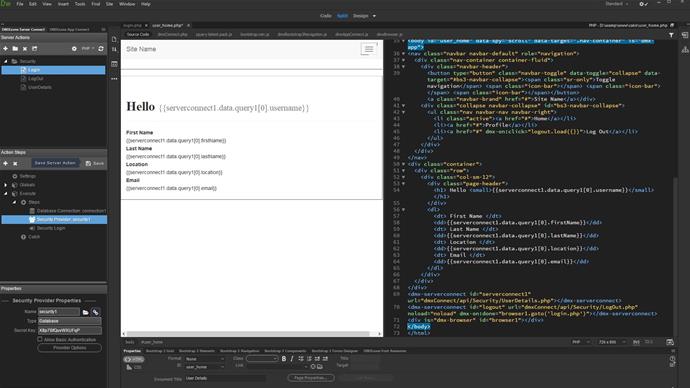Click the Secret Key input field
690x388 pixels.
click(x=70, y=330)
